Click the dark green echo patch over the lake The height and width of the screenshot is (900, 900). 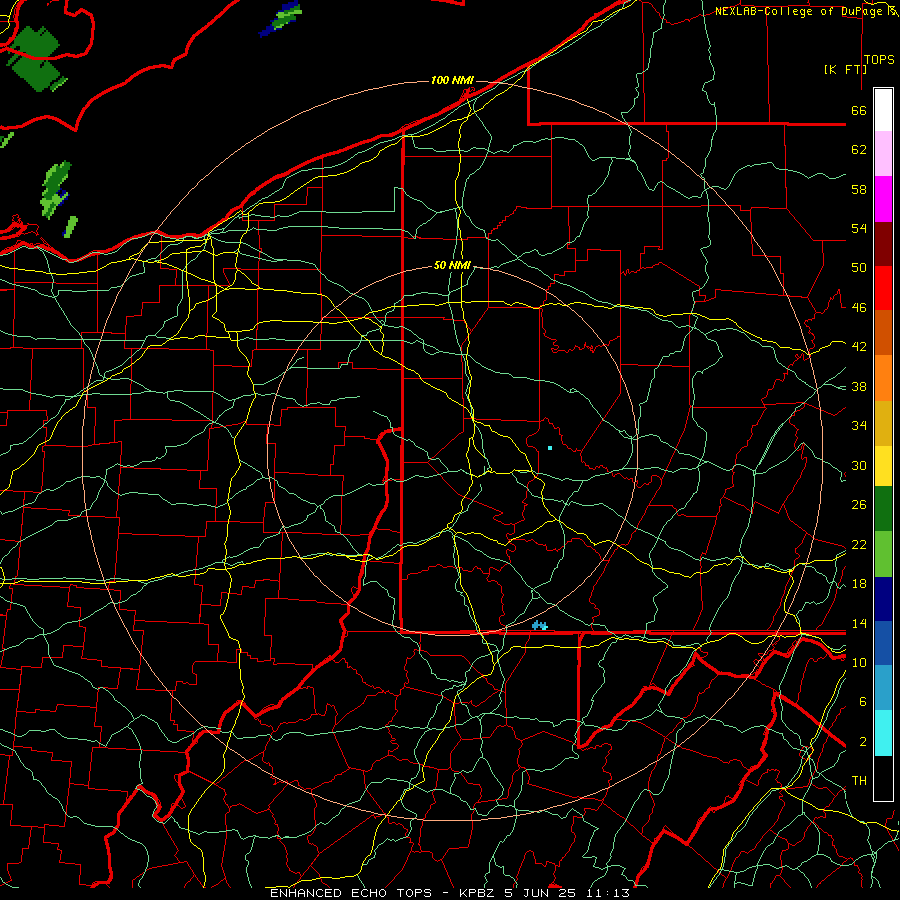pos(36,59)
